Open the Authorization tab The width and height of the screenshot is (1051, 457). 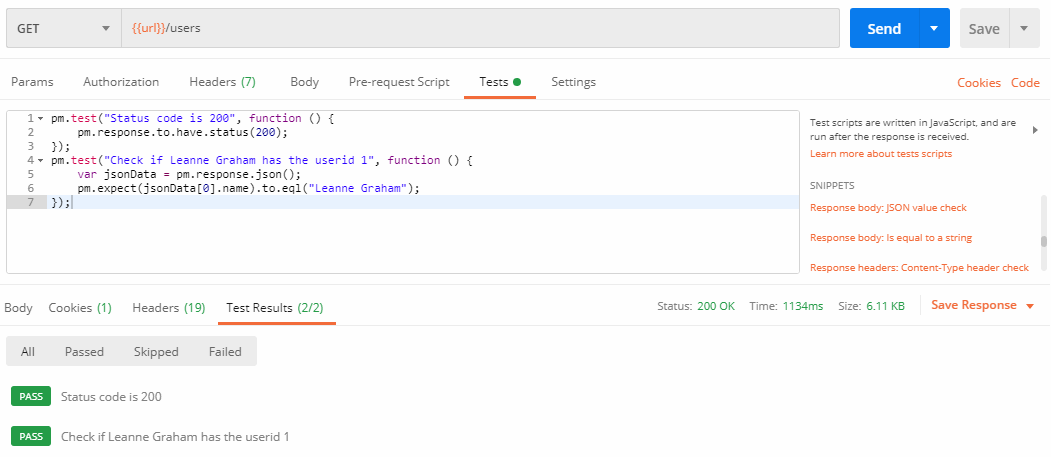pos(121,82)
